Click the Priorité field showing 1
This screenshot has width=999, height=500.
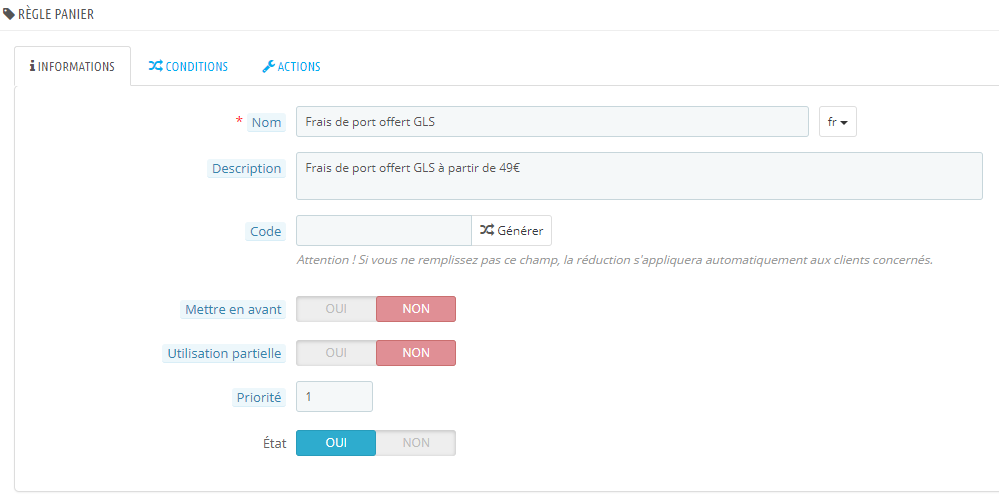(x=334, y=397)
